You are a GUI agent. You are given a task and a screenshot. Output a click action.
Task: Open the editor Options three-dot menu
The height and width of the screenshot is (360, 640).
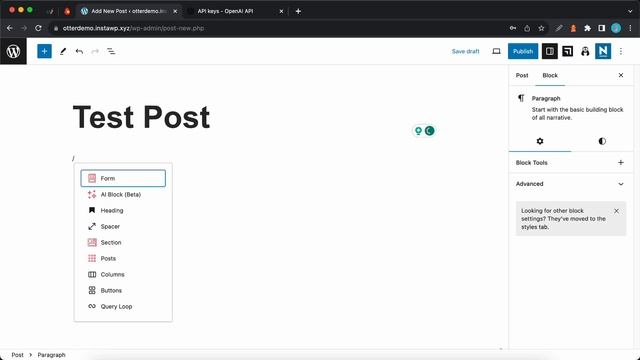(x=621, y=51)
